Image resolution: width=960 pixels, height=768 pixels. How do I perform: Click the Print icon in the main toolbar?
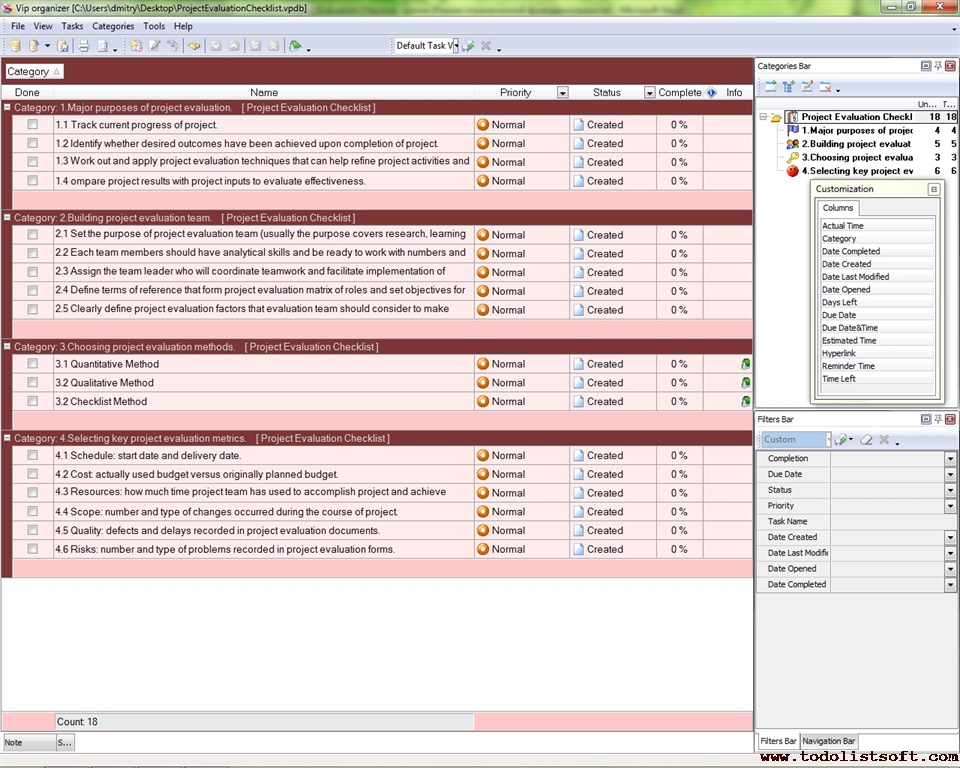[84, 46]
